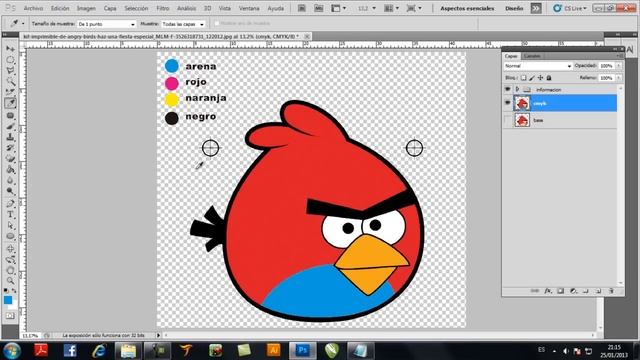The width and height of the screenshot is (640, 360).
Task: Select the Ellipse shape tool
Action: (10, 236)
